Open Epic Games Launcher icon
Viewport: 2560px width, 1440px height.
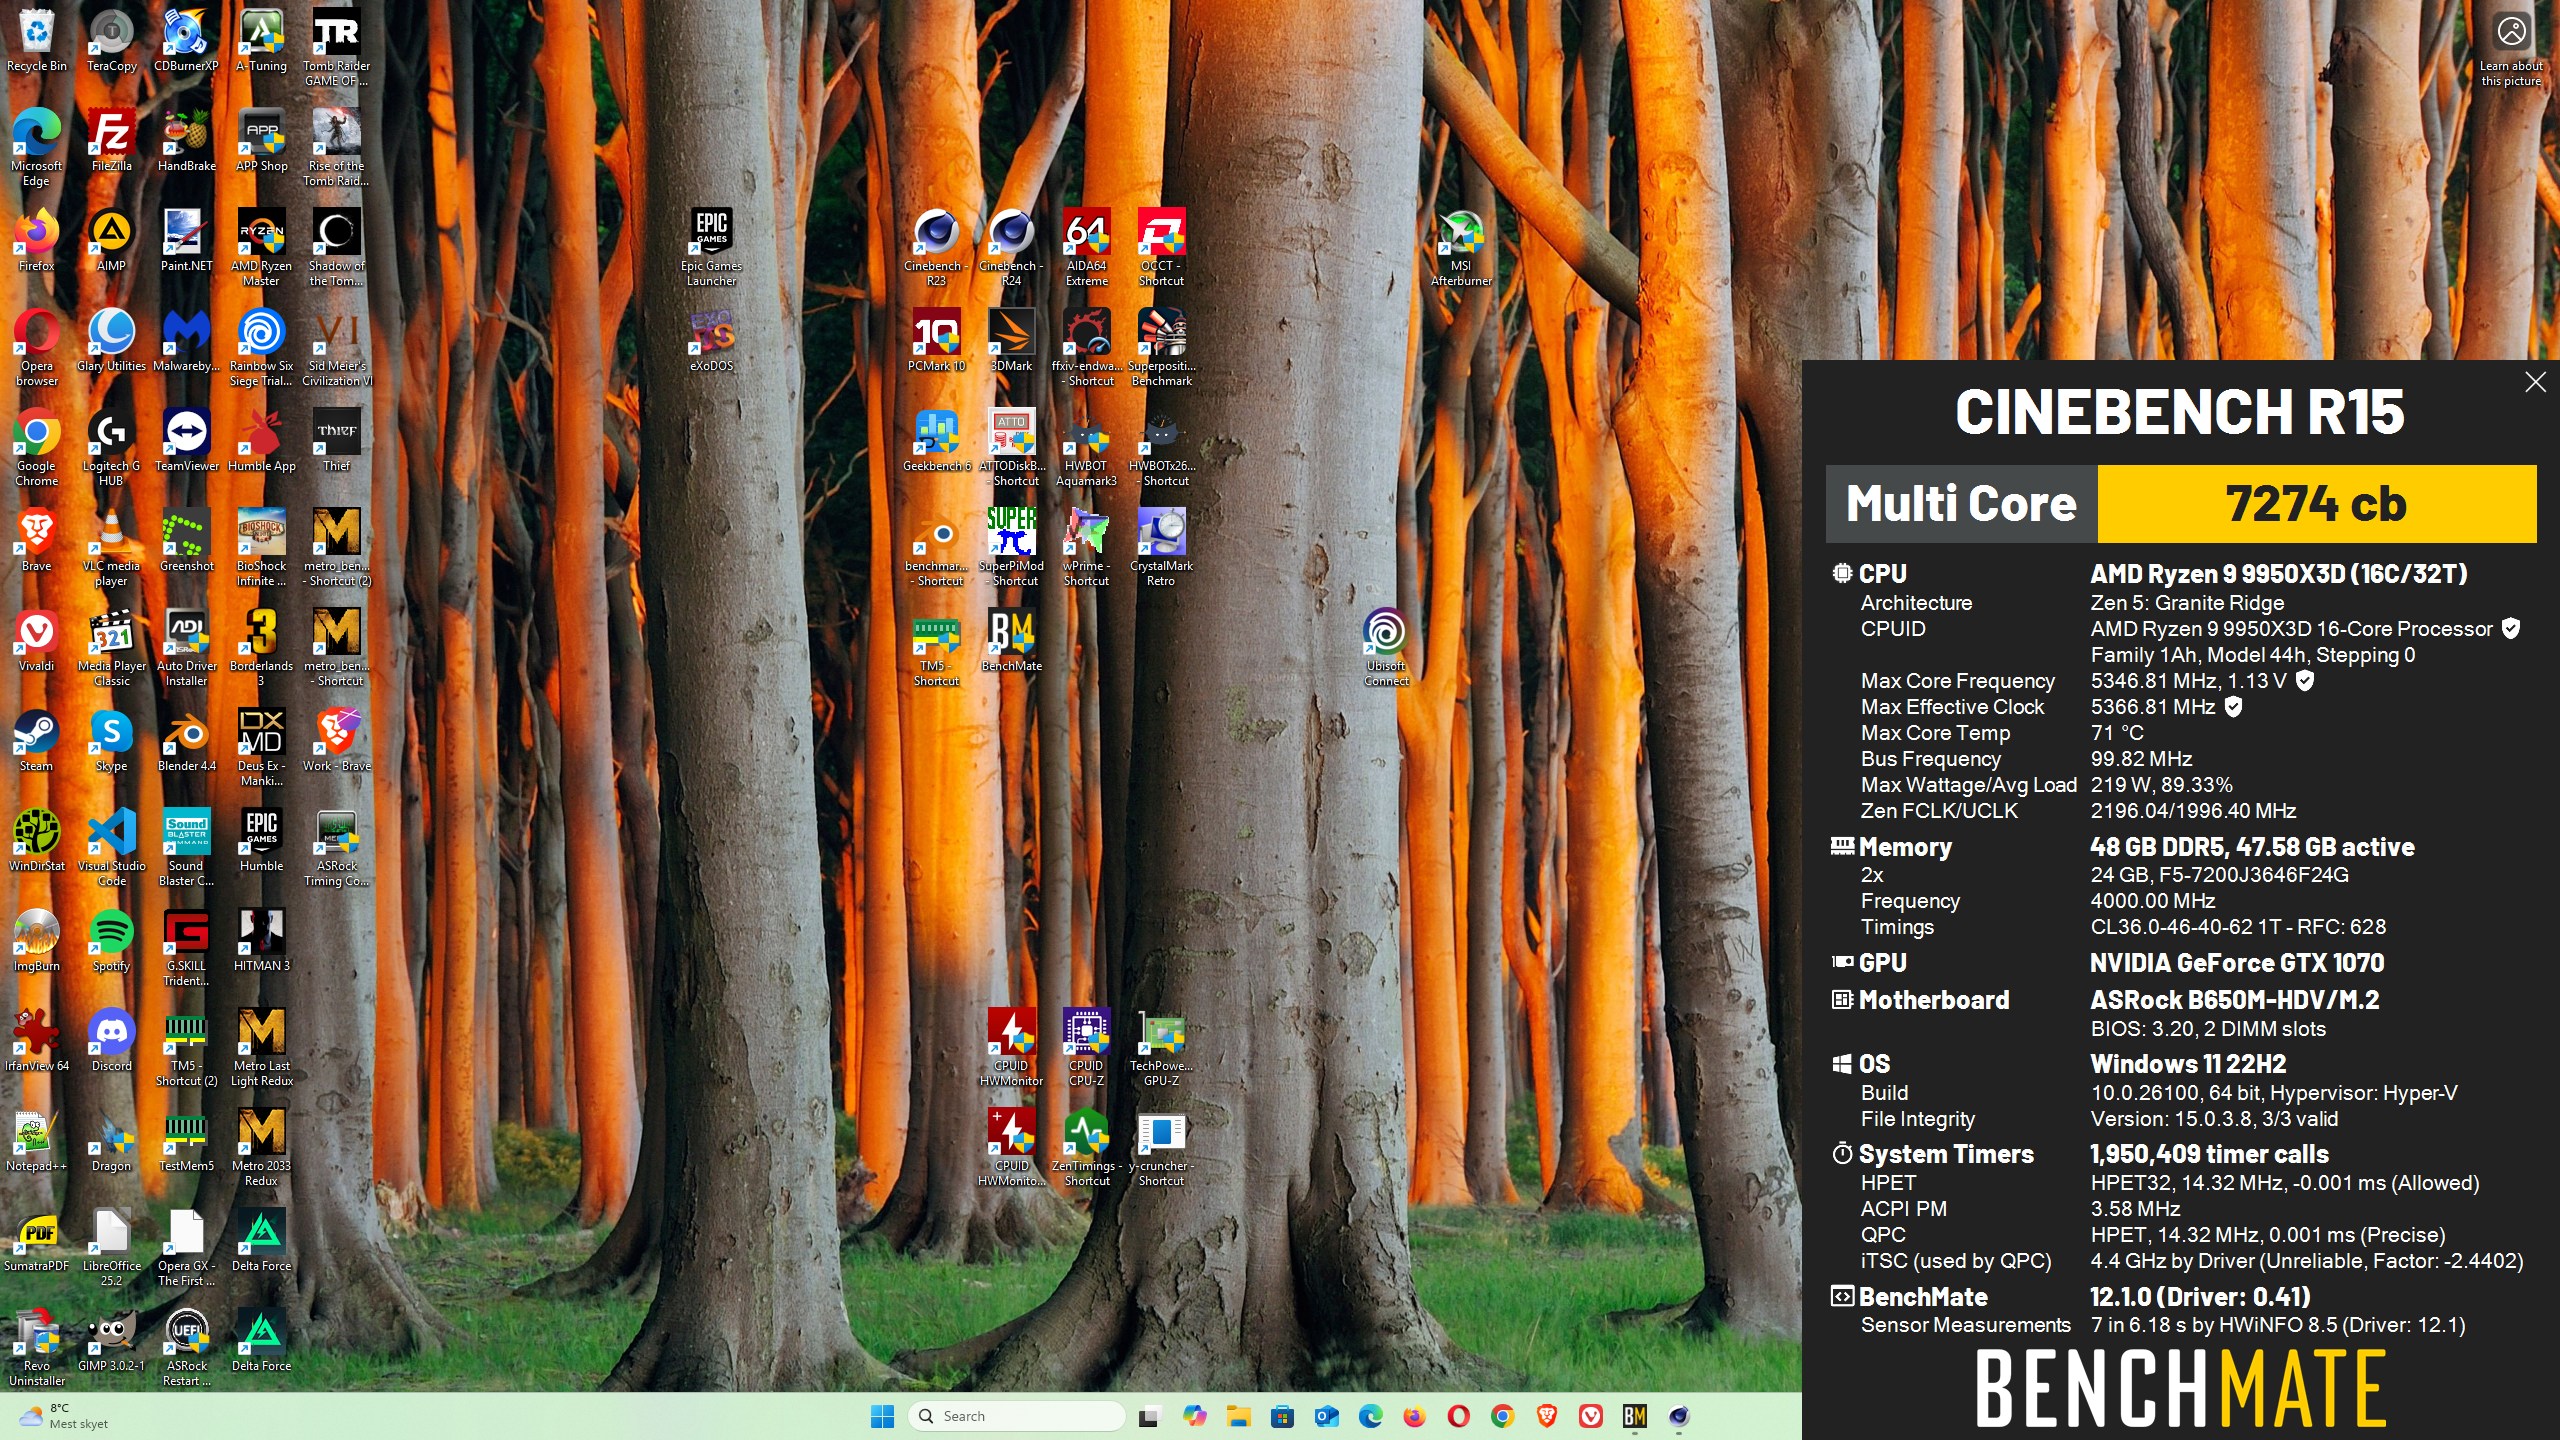[x=711, y=247]
